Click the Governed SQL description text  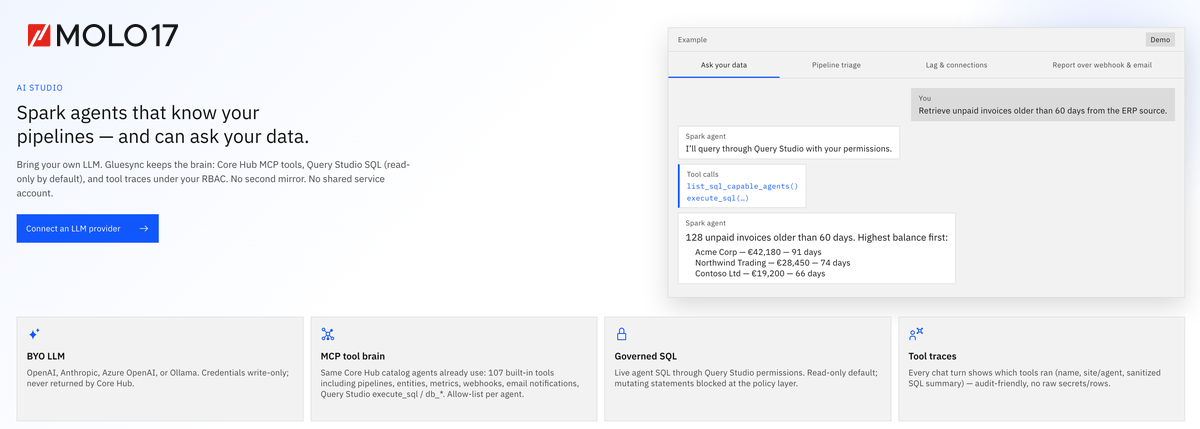[746, 378]
